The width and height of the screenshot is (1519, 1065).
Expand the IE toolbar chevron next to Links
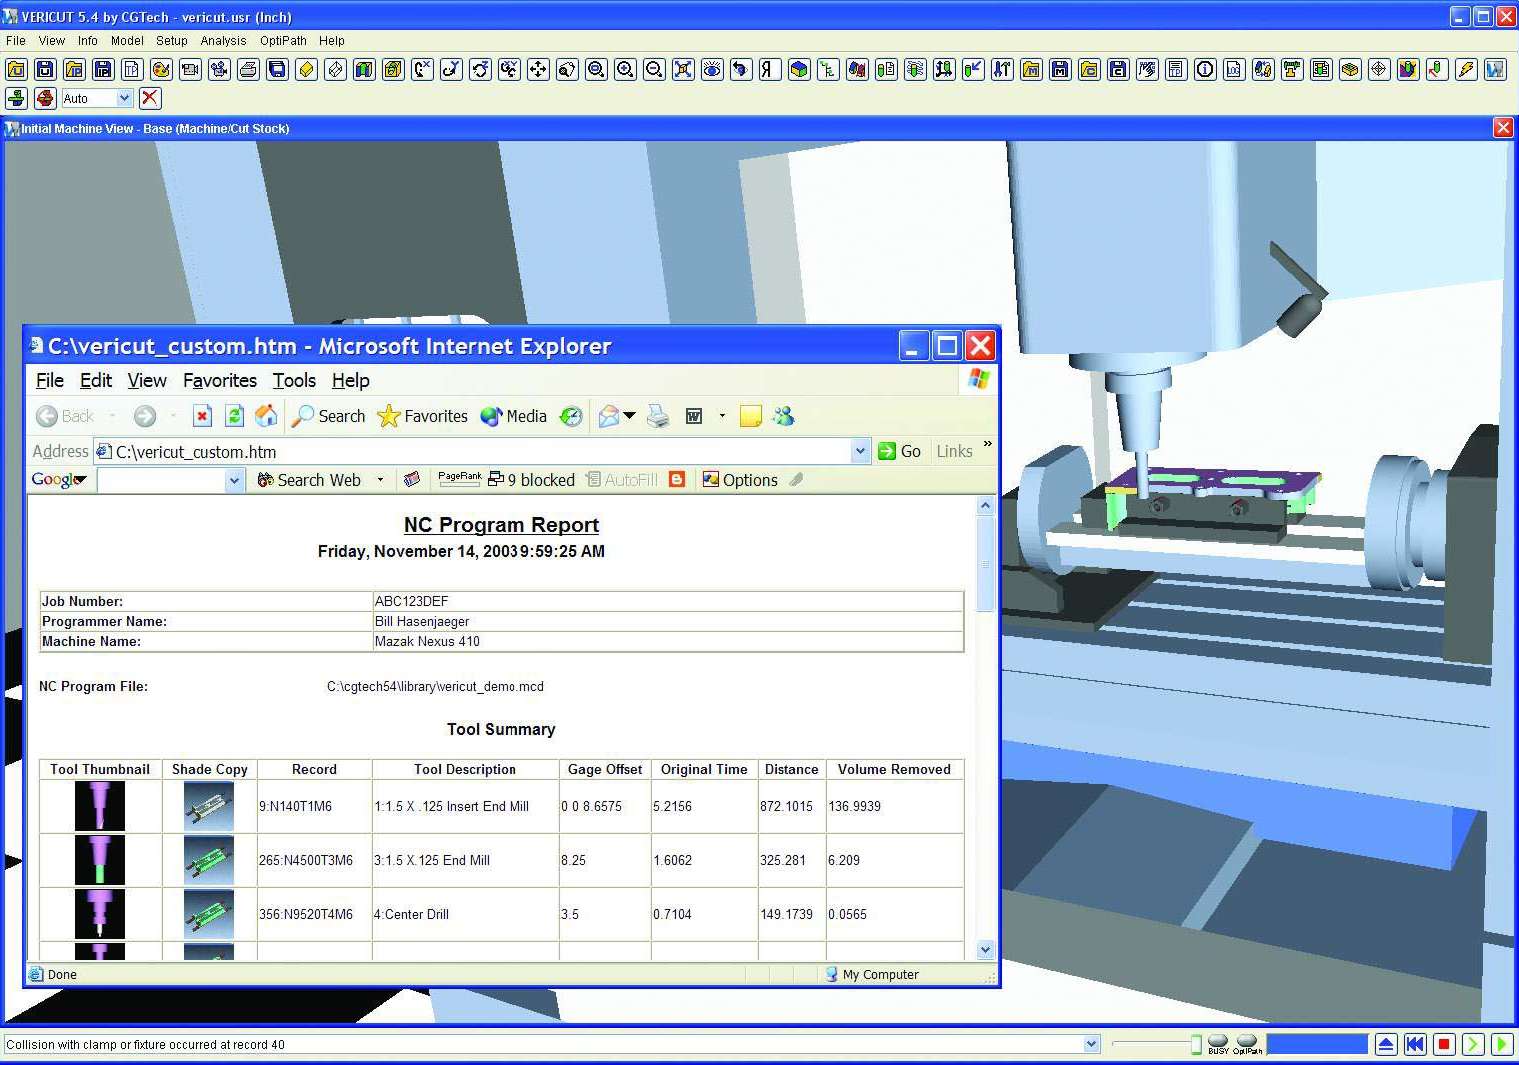pyautogui.click(x=988, y=444)
